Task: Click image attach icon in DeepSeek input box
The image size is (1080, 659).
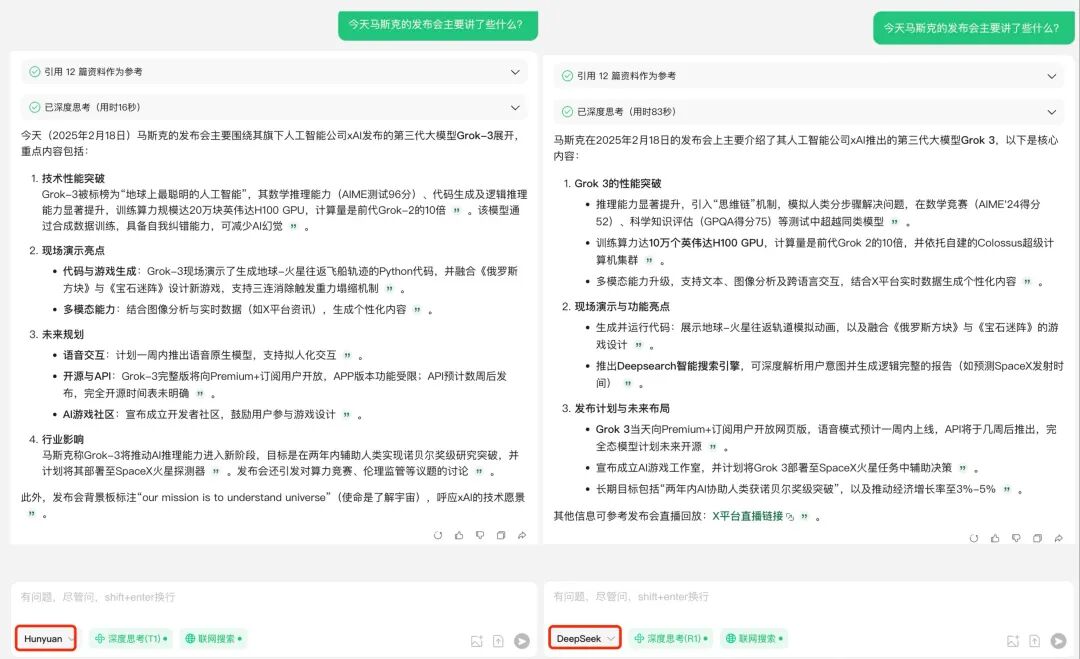Action: (x=1012, y=641)
